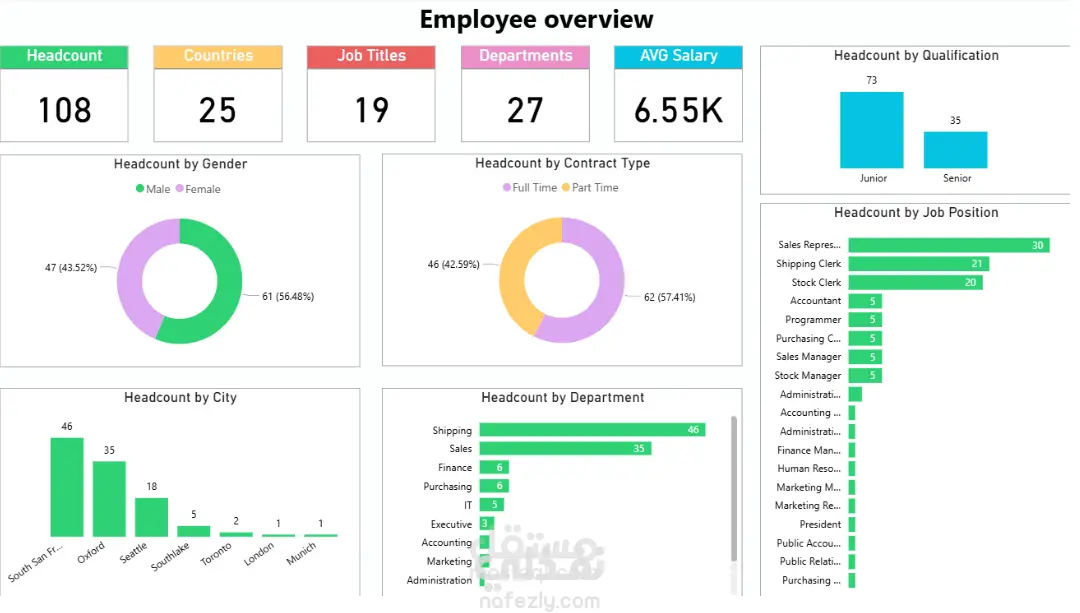Screen dimensions: 1080x613
Task: Click the Headcount card showing 108
Action: coord(64,94)
